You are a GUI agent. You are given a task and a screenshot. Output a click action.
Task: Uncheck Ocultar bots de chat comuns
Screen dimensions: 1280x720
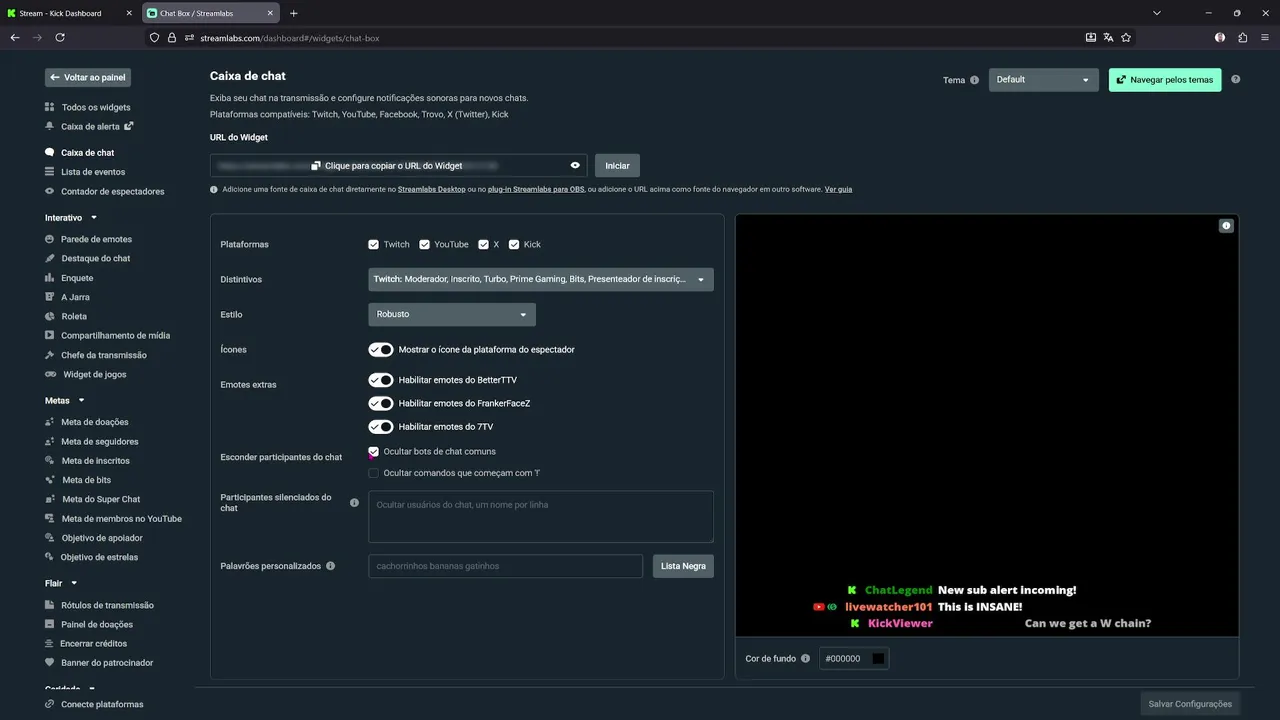point(373,452)
